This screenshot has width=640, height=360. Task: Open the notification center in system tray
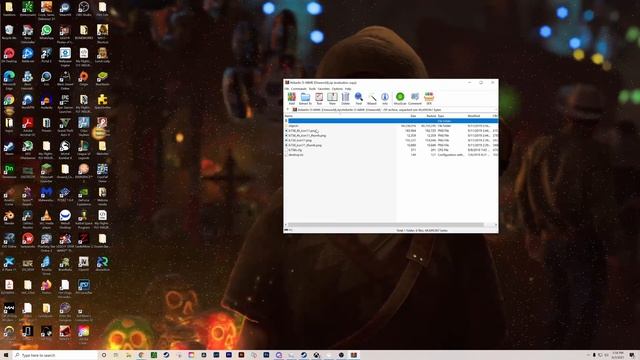[632, 355]
